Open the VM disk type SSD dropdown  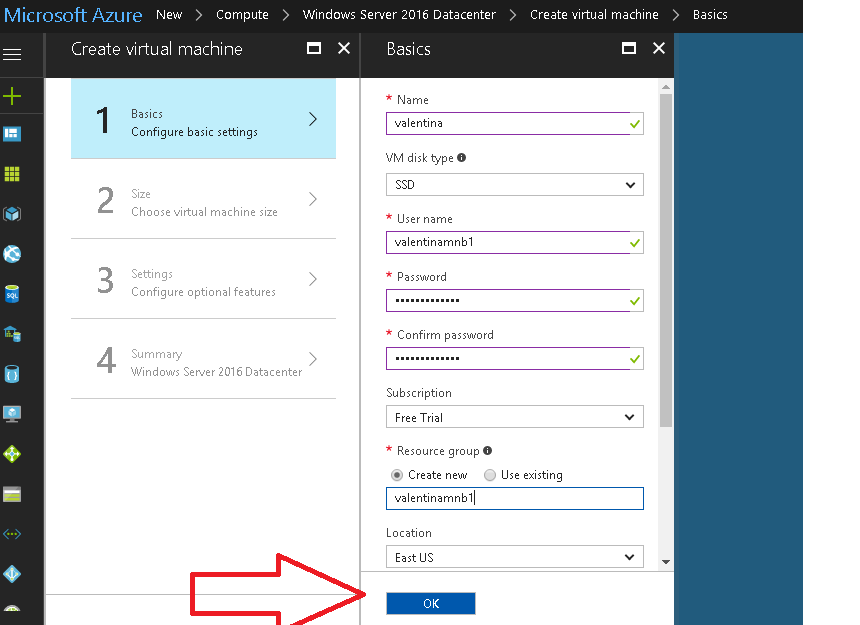[514, 185]
